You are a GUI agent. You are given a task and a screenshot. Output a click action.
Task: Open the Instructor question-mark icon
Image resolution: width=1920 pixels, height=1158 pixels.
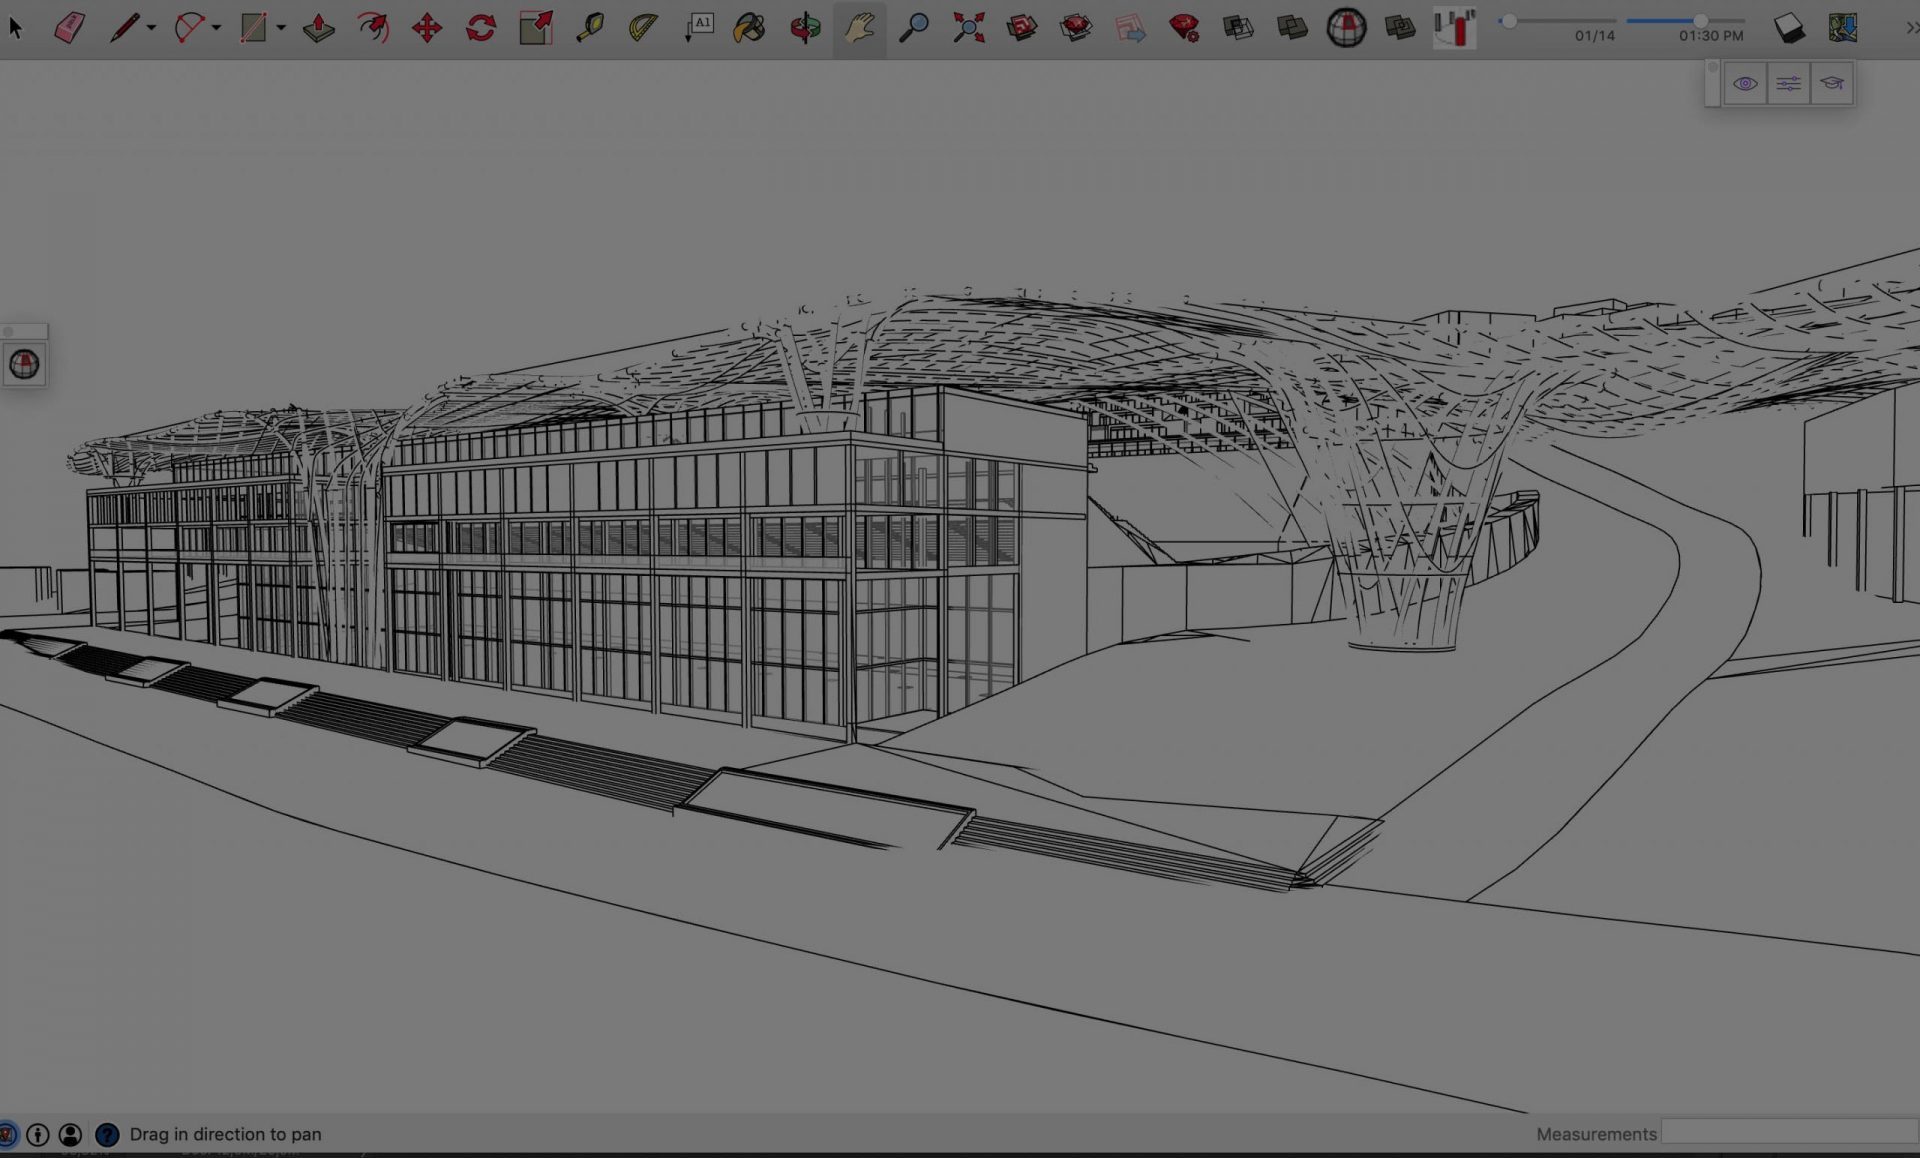coord(107,1134)
